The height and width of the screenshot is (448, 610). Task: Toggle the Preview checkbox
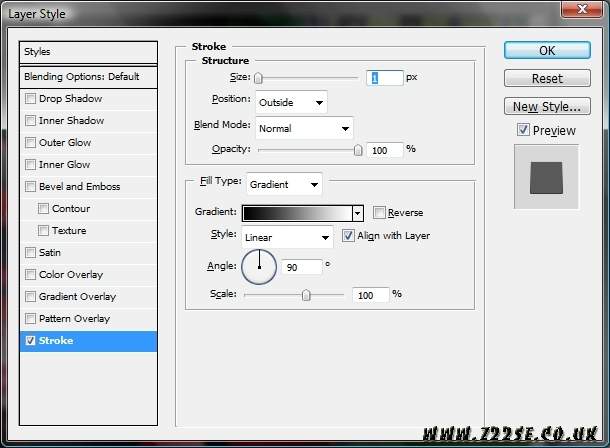click(x=523, y=130)
